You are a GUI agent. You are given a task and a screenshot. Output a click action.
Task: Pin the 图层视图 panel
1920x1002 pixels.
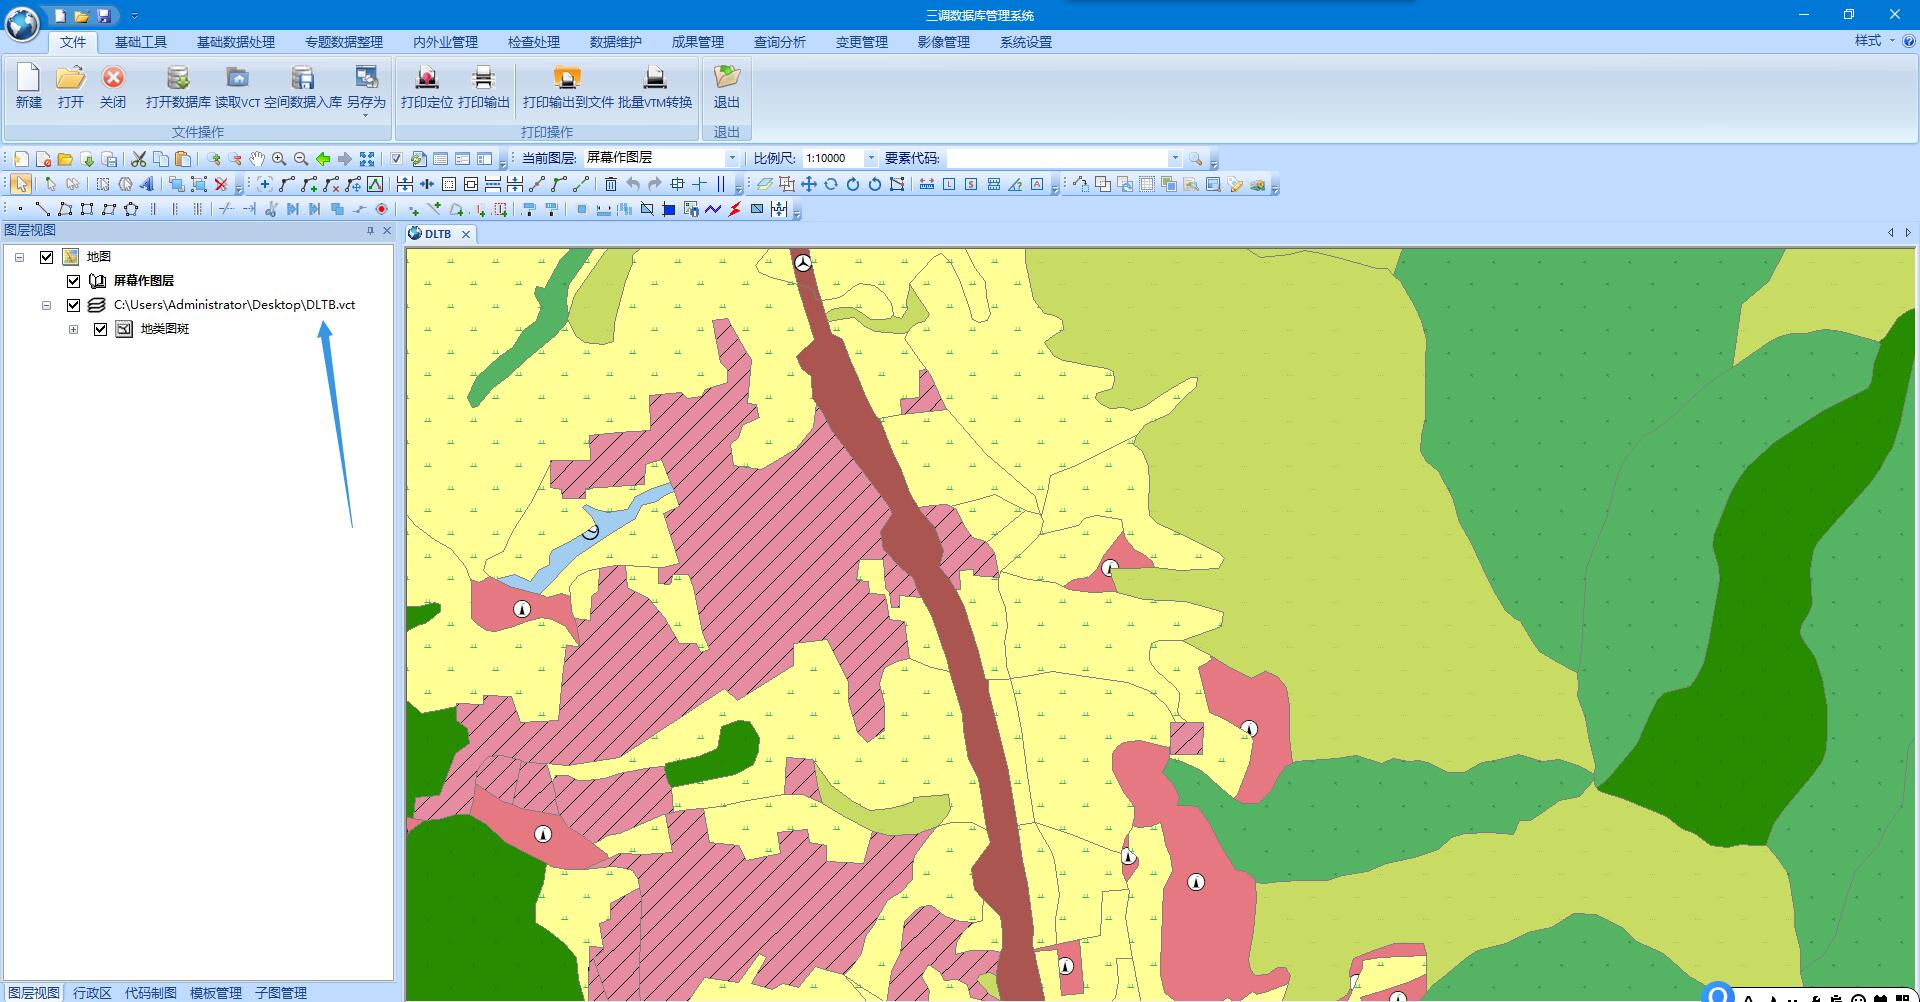click(370, 231)
